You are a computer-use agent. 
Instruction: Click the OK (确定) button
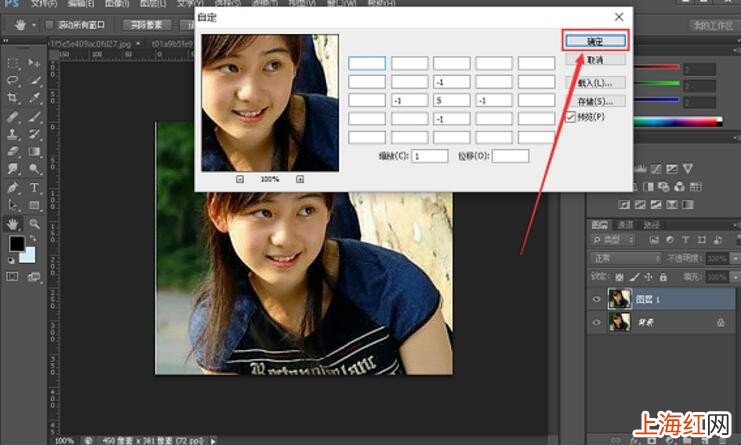click(595, 41)
